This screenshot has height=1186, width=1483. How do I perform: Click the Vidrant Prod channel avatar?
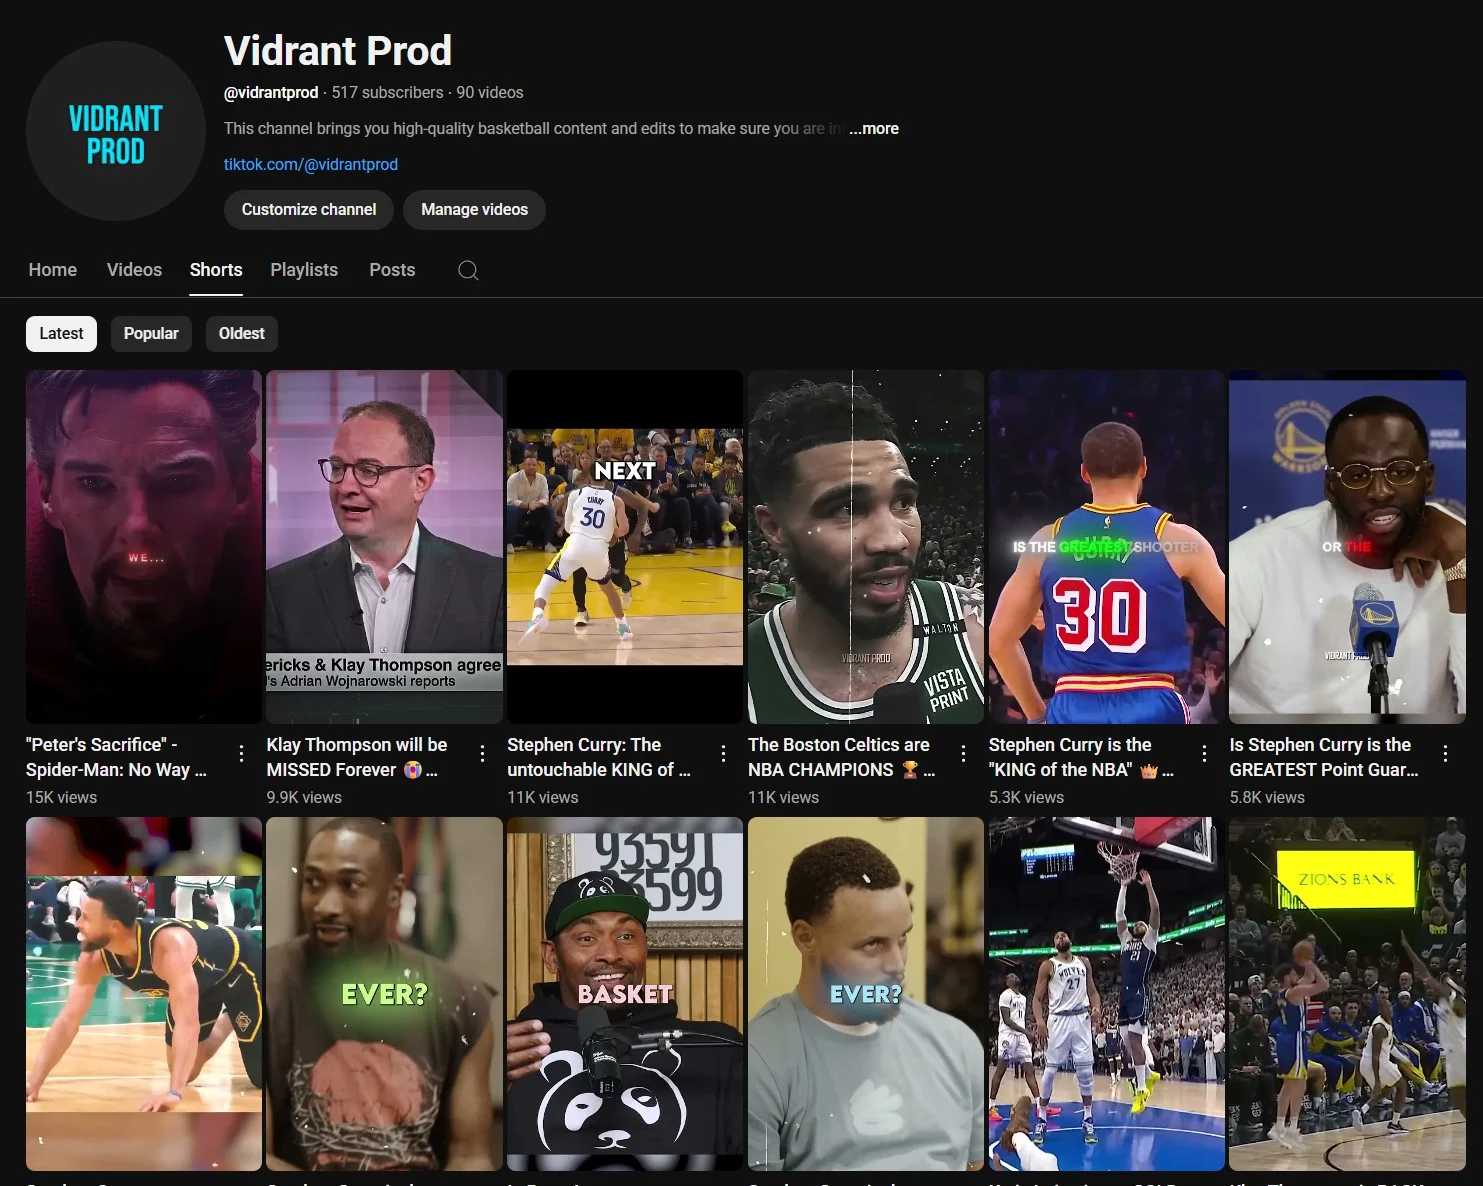[x=115, y=131]
